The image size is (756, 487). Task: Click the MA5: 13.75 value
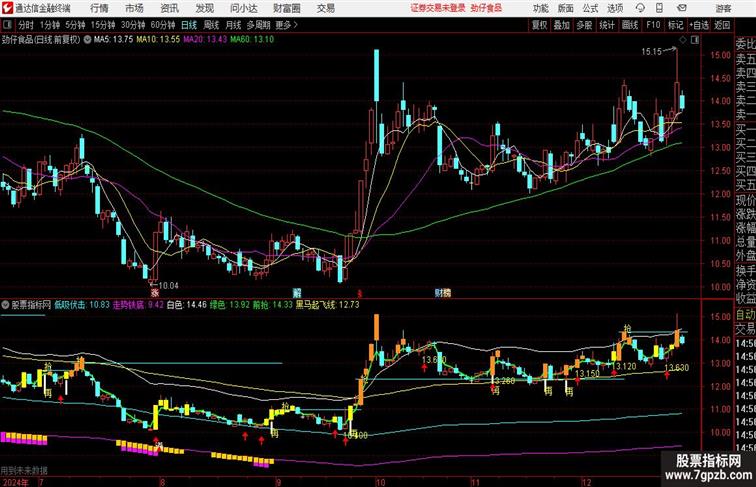tap(113, 40)
